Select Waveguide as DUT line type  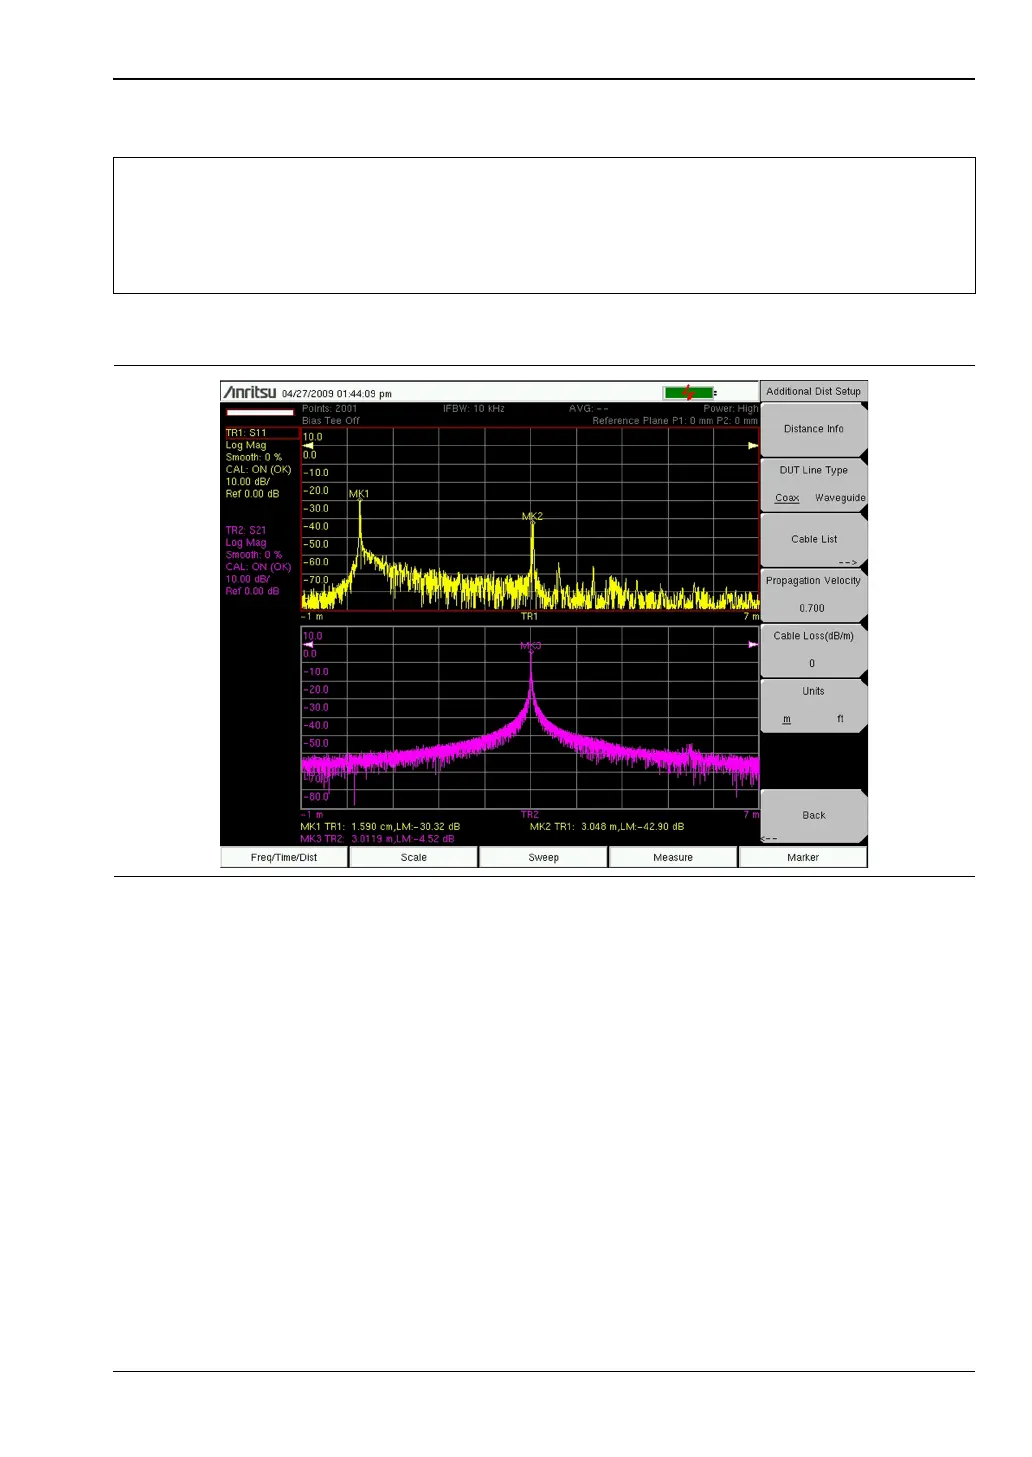840,498
